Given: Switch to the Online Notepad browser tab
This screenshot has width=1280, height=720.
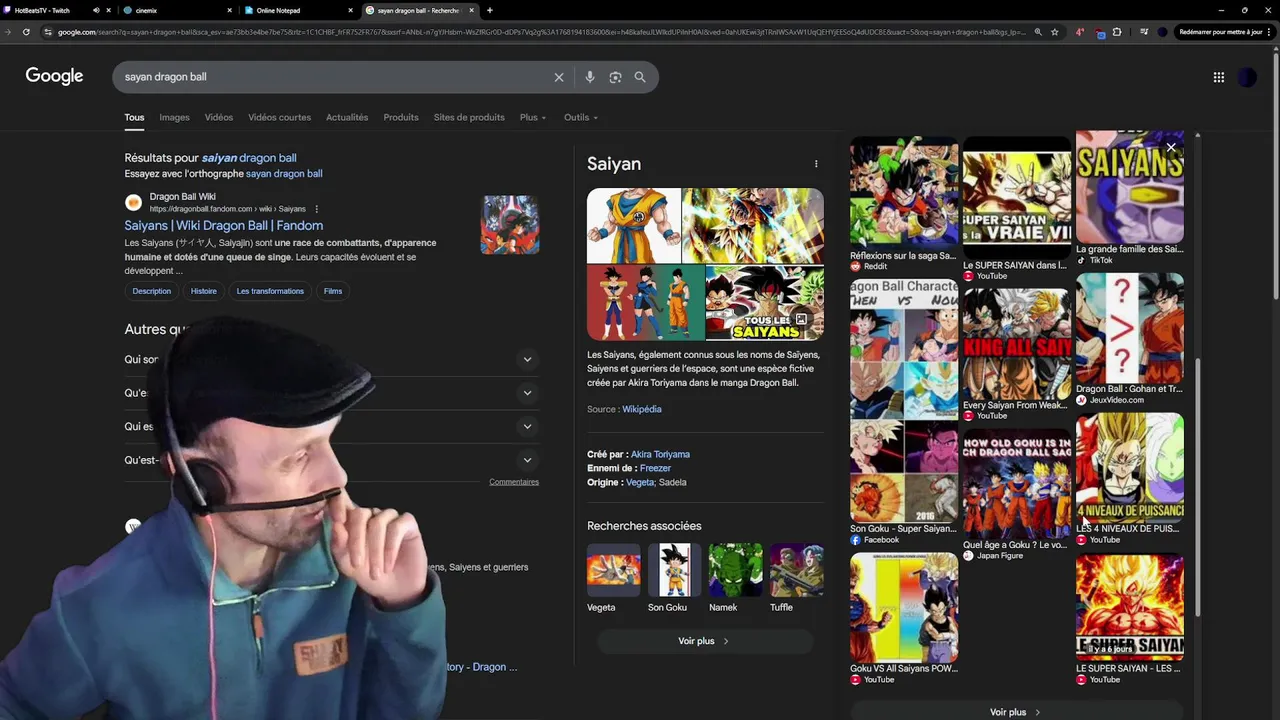Looking at the screenshot, I should 300,10.
